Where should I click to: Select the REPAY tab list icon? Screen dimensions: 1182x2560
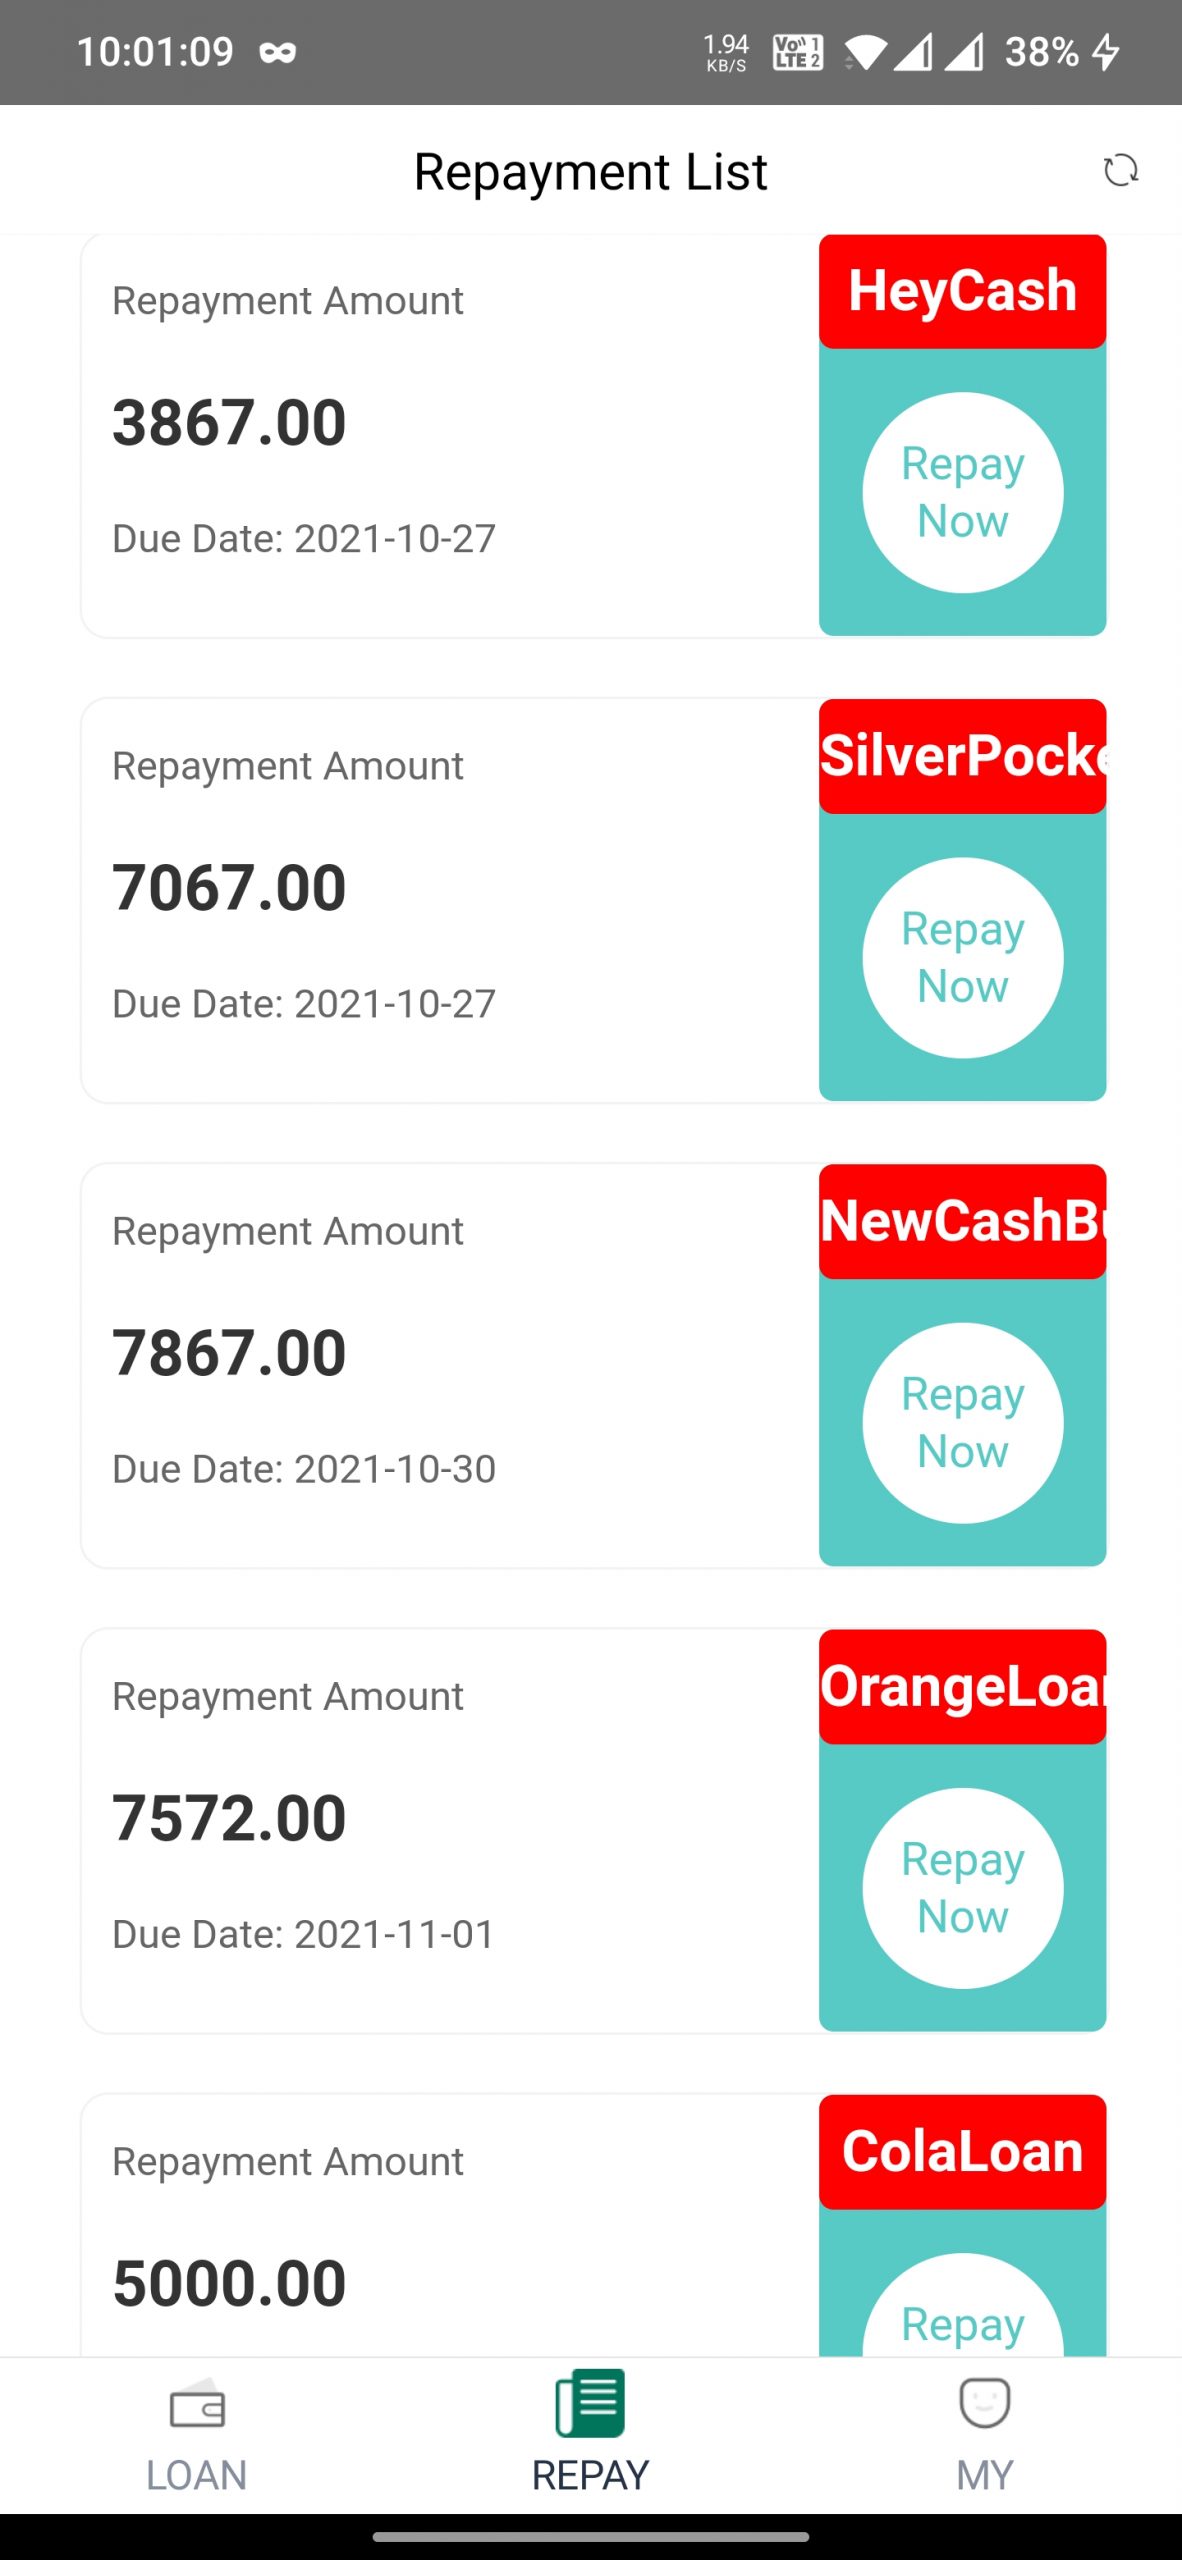590,2404
